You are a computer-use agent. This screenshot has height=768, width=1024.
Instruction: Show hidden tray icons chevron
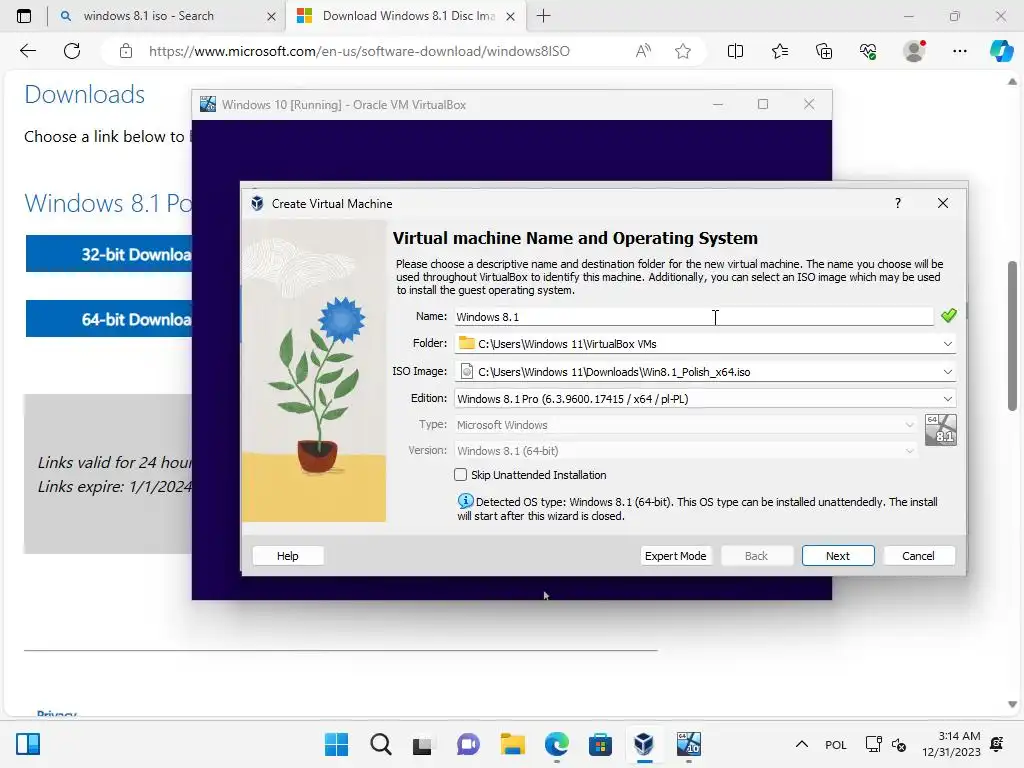802,744
